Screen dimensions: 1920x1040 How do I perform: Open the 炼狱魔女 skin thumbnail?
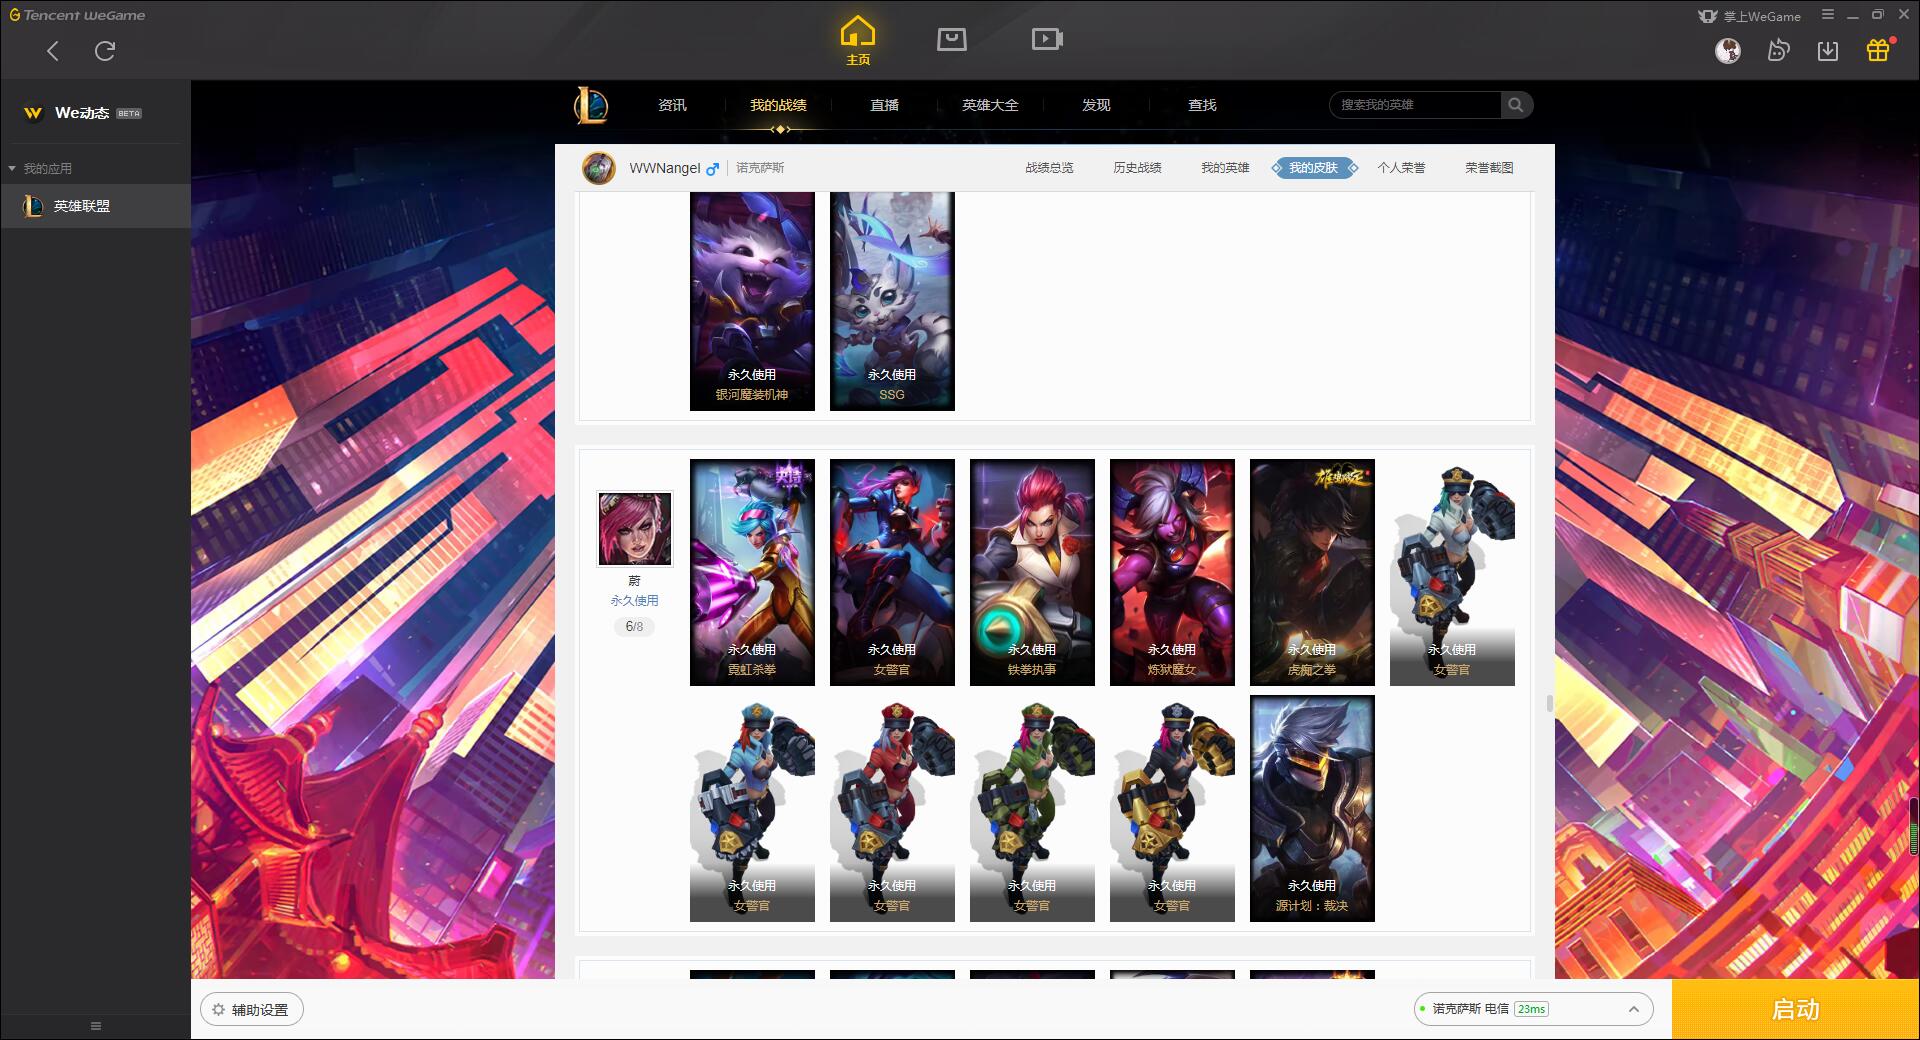pos(1172,572)
